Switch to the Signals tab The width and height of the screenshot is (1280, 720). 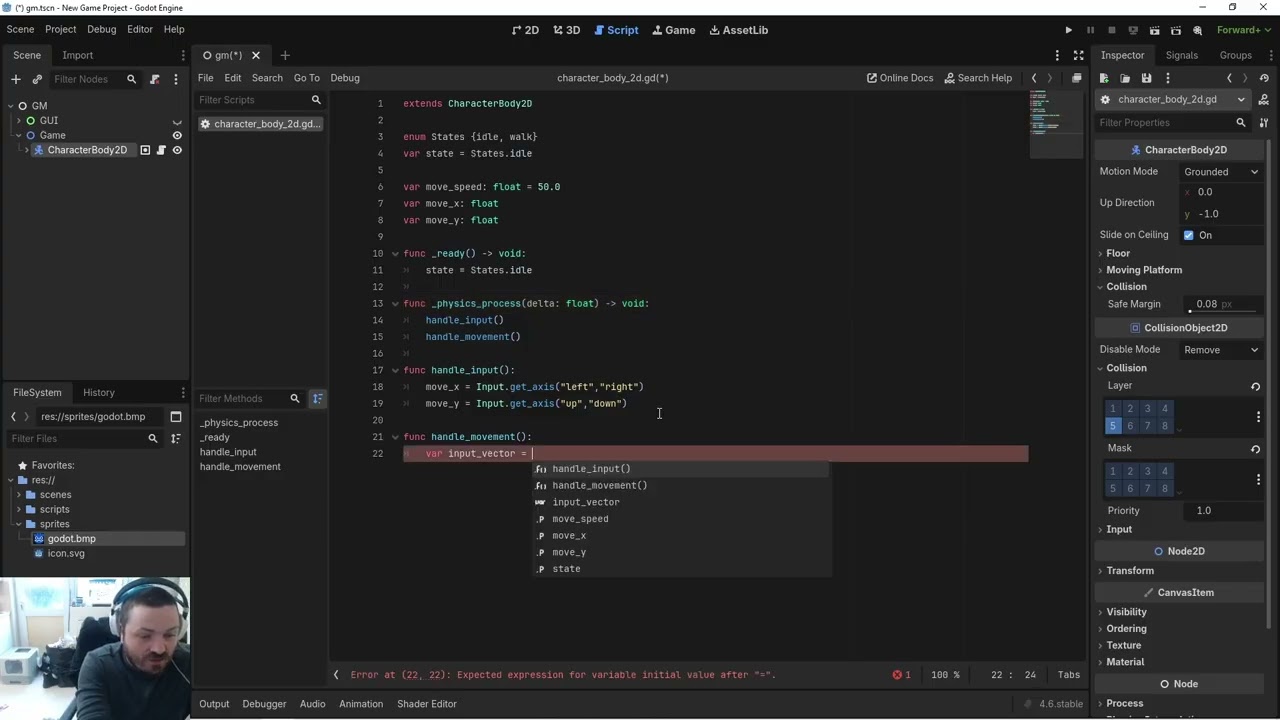click(x=1181, y=55)
